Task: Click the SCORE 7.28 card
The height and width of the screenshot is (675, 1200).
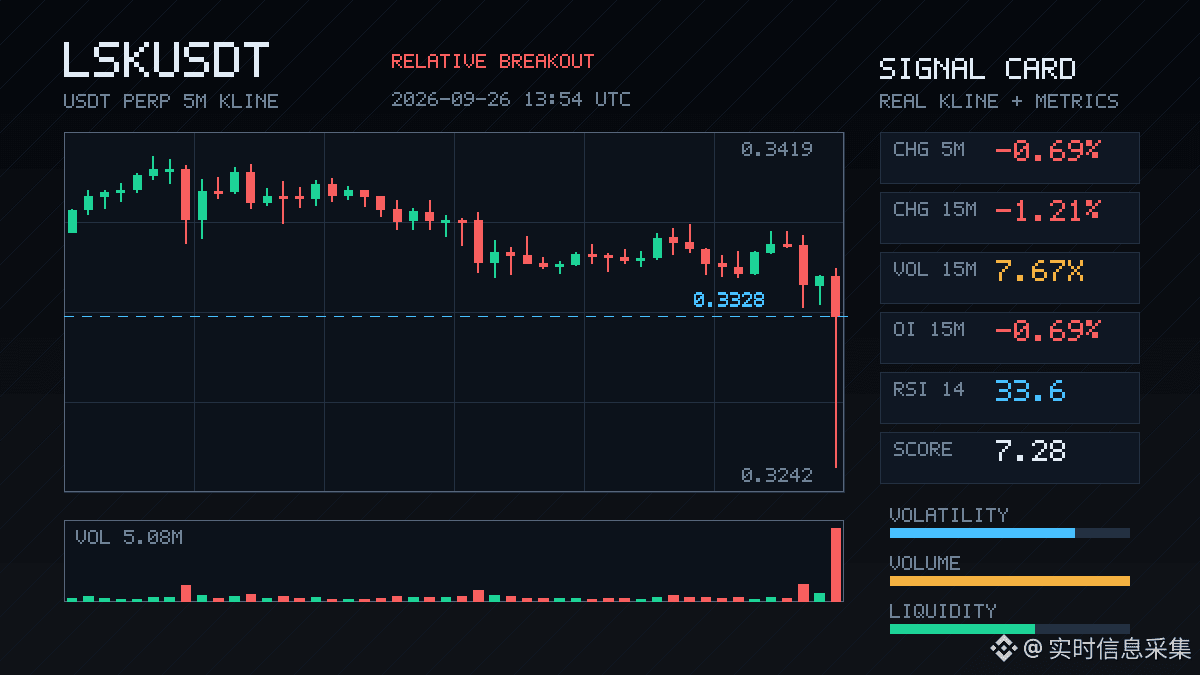Action: tap(1009, 457)
